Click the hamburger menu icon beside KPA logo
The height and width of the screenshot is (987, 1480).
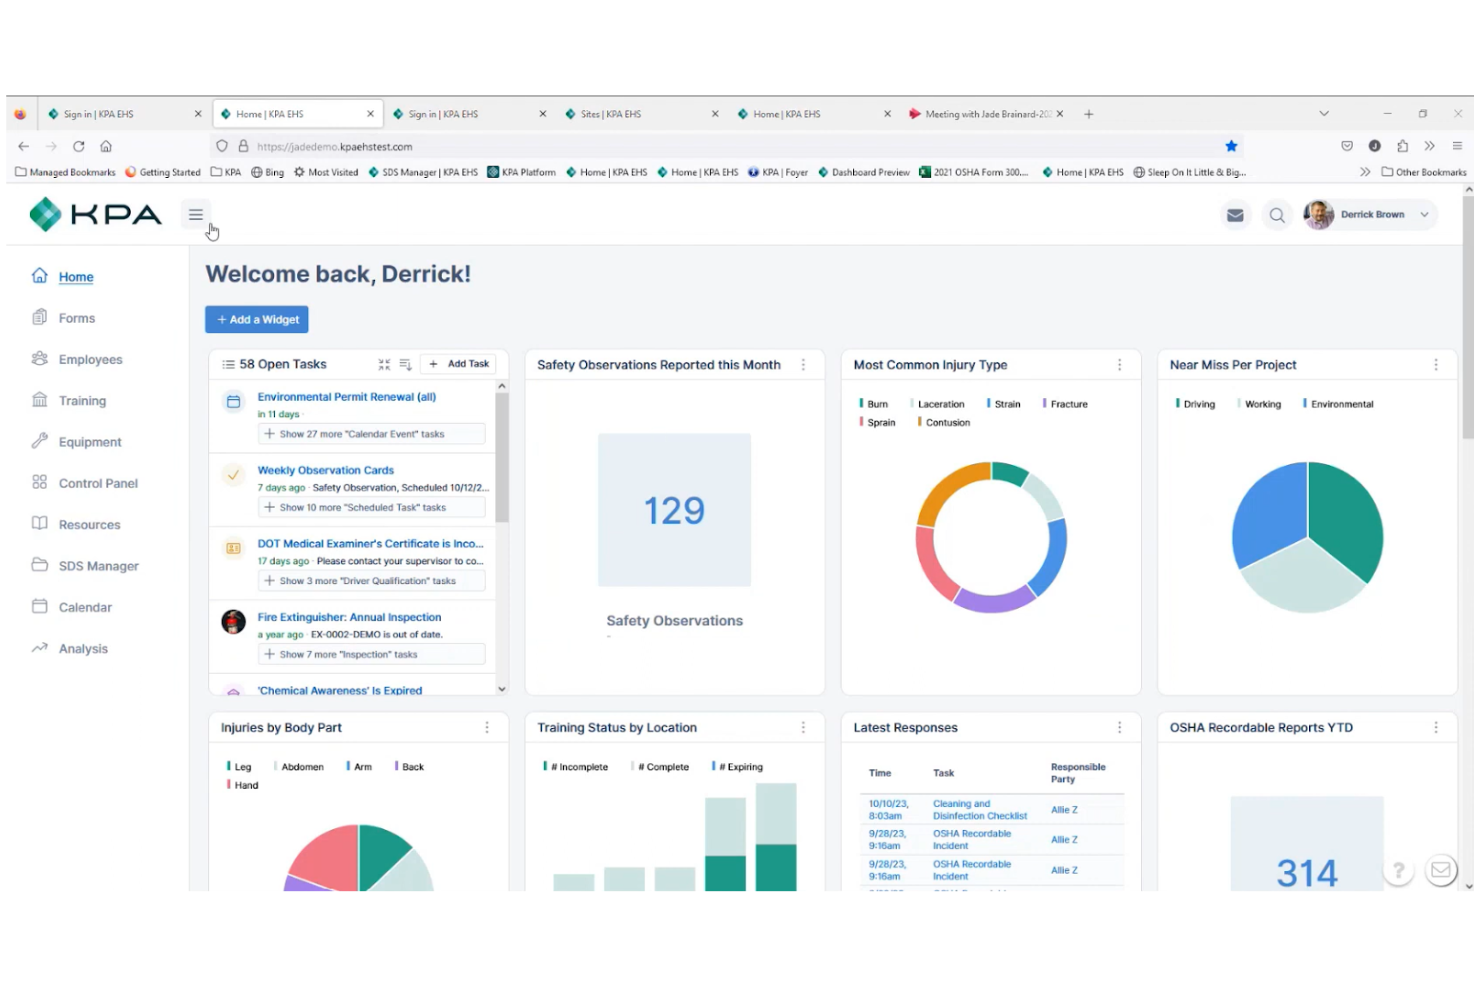pyautogui.click(x=196, y=215)
